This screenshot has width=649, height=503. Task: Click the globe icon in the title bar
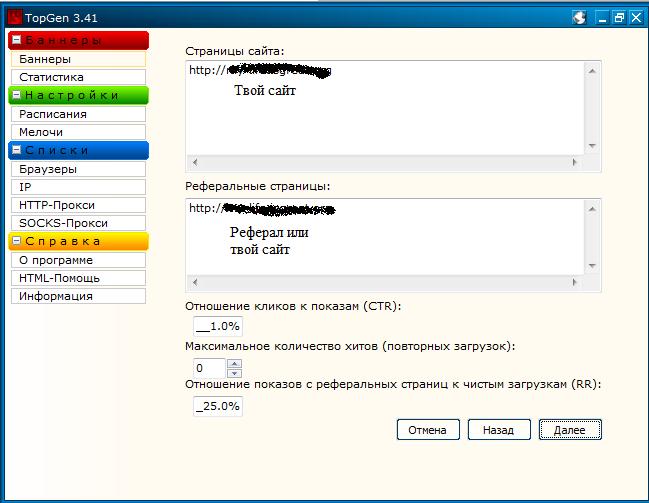click(579, 17)
